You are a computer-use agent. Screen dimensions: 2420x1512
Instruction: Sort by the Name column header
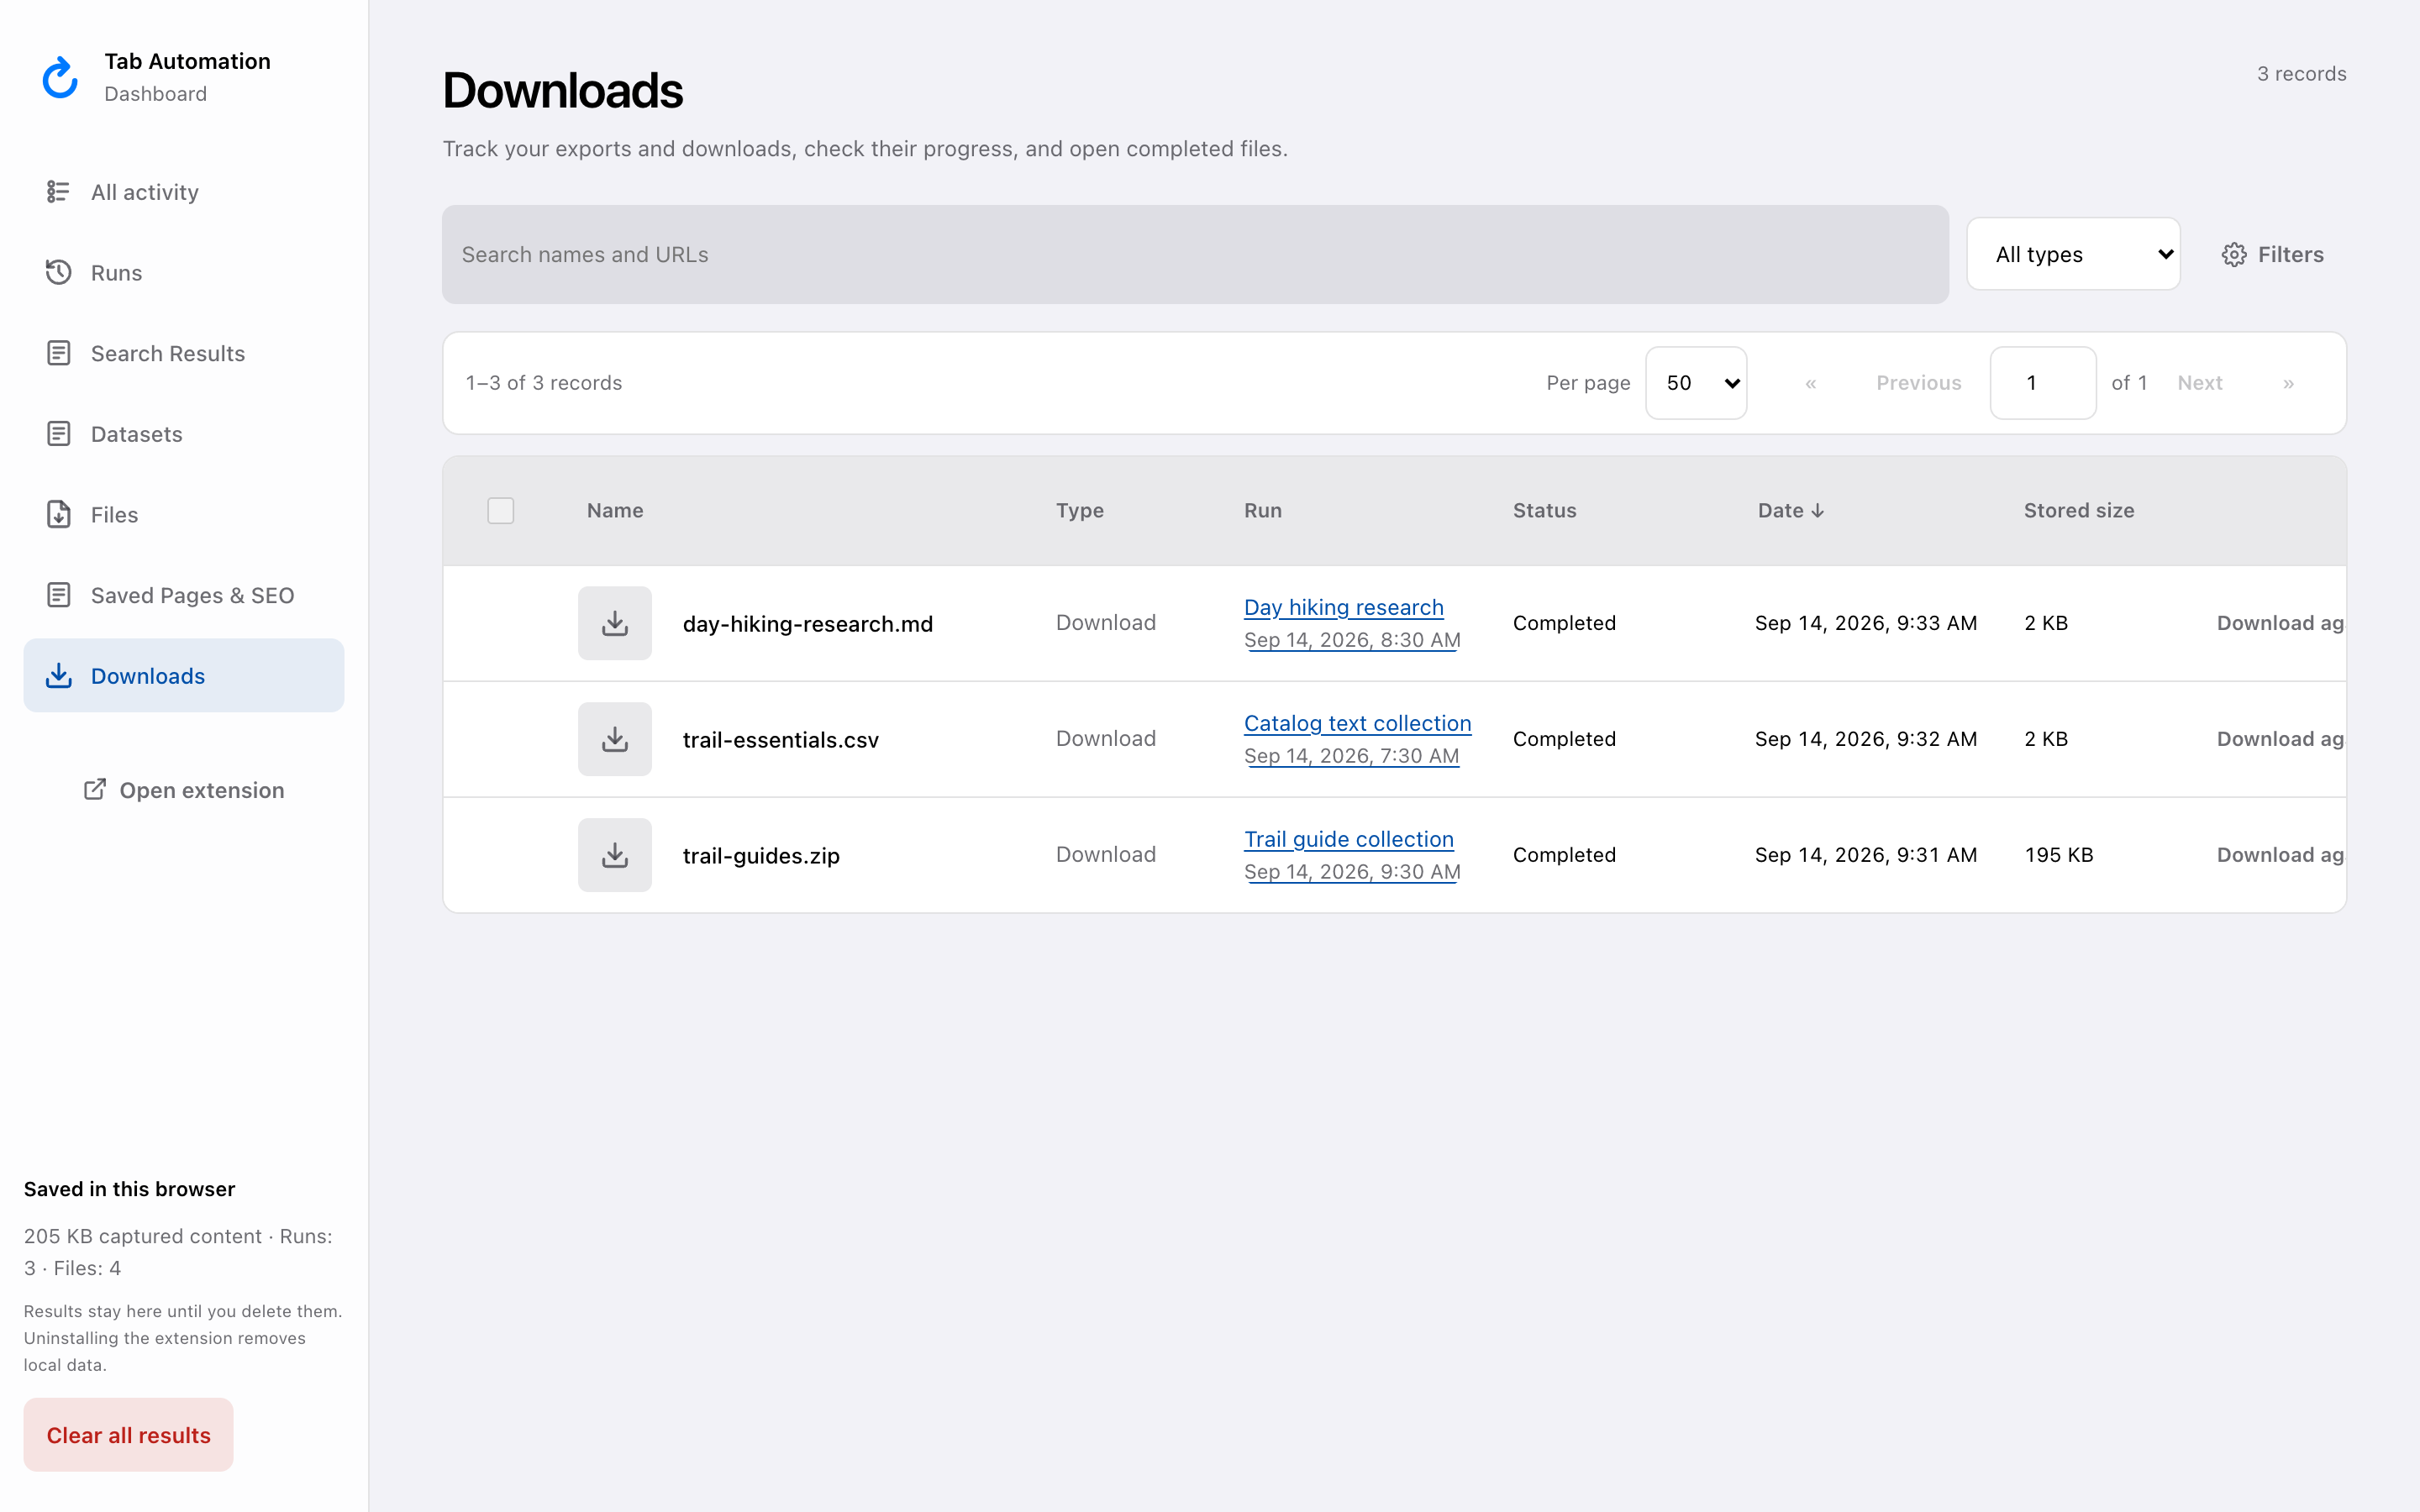click(x=615, y=510)
